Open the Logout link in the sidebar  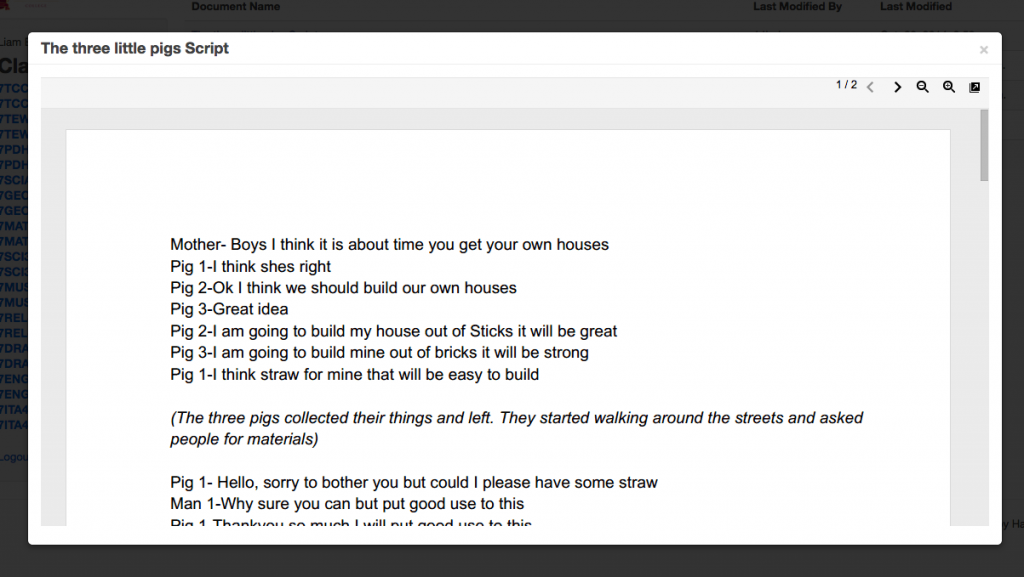point(14,457)
